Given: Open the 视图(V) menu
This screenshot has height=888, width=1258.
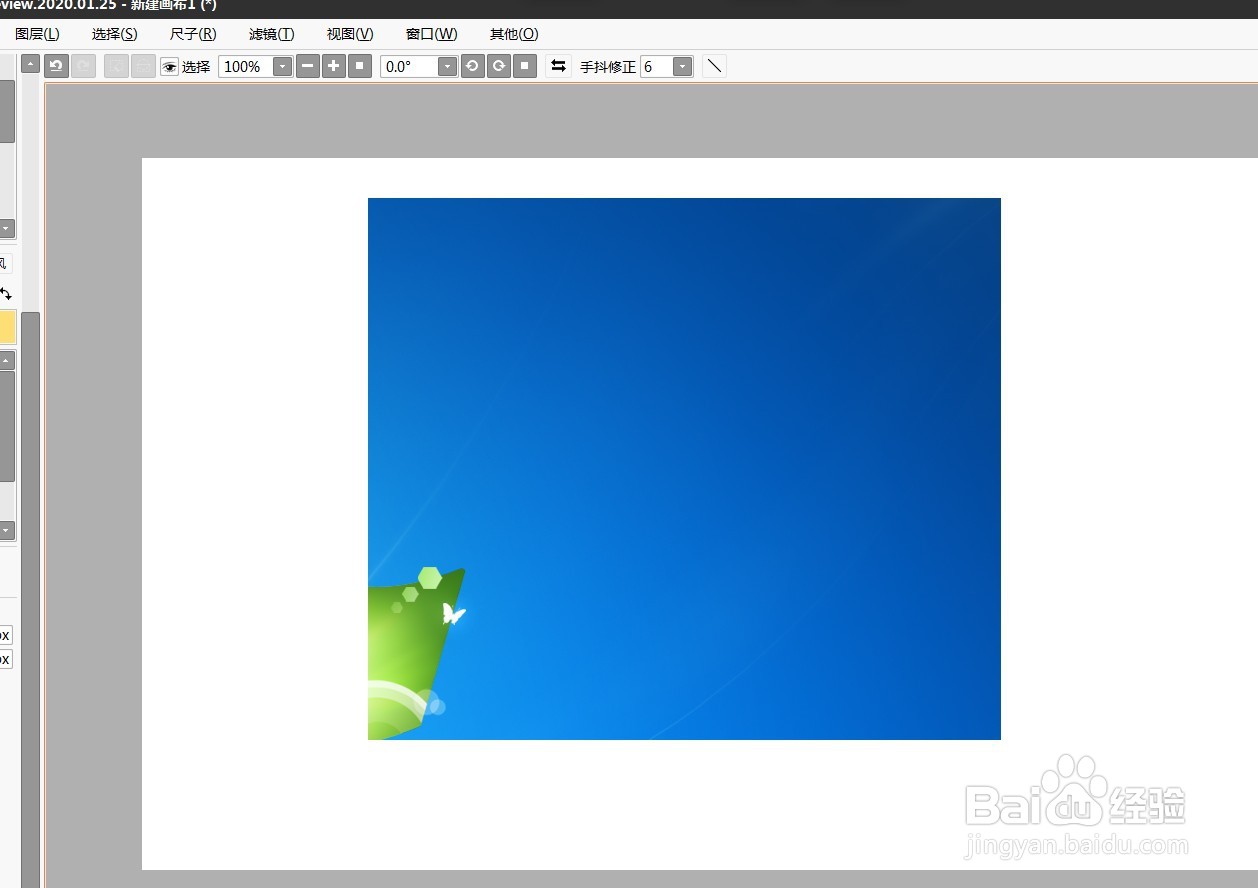Looking at the screenshot, I should (350, 34).
